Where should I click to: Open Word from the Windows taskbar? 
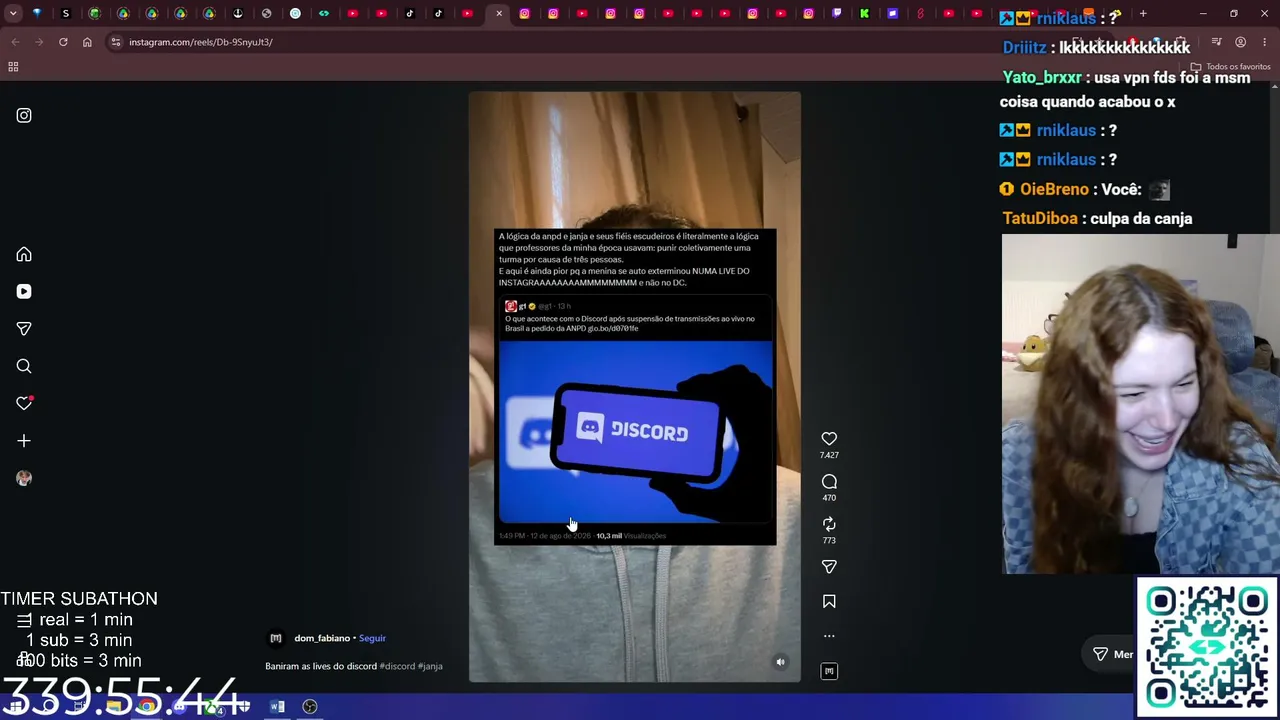pos(278,707)
